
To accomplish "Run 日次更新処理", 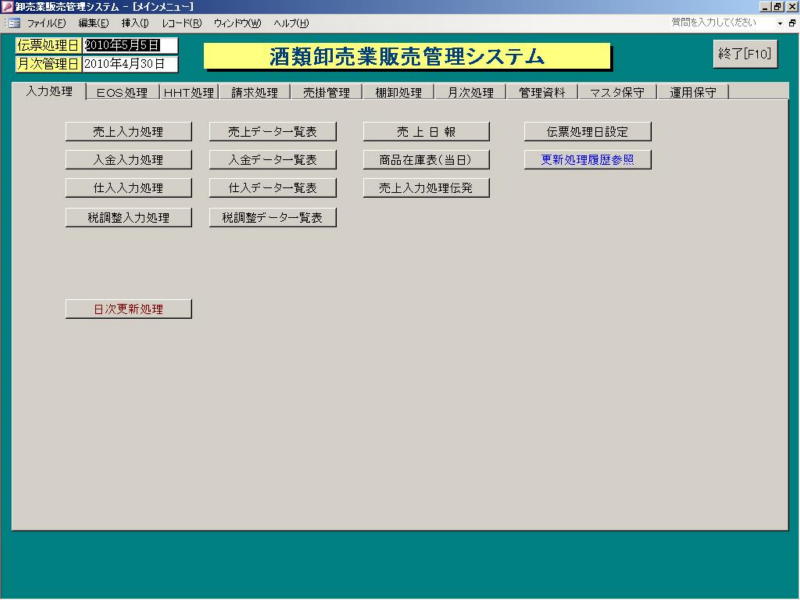I will (128, 309).
